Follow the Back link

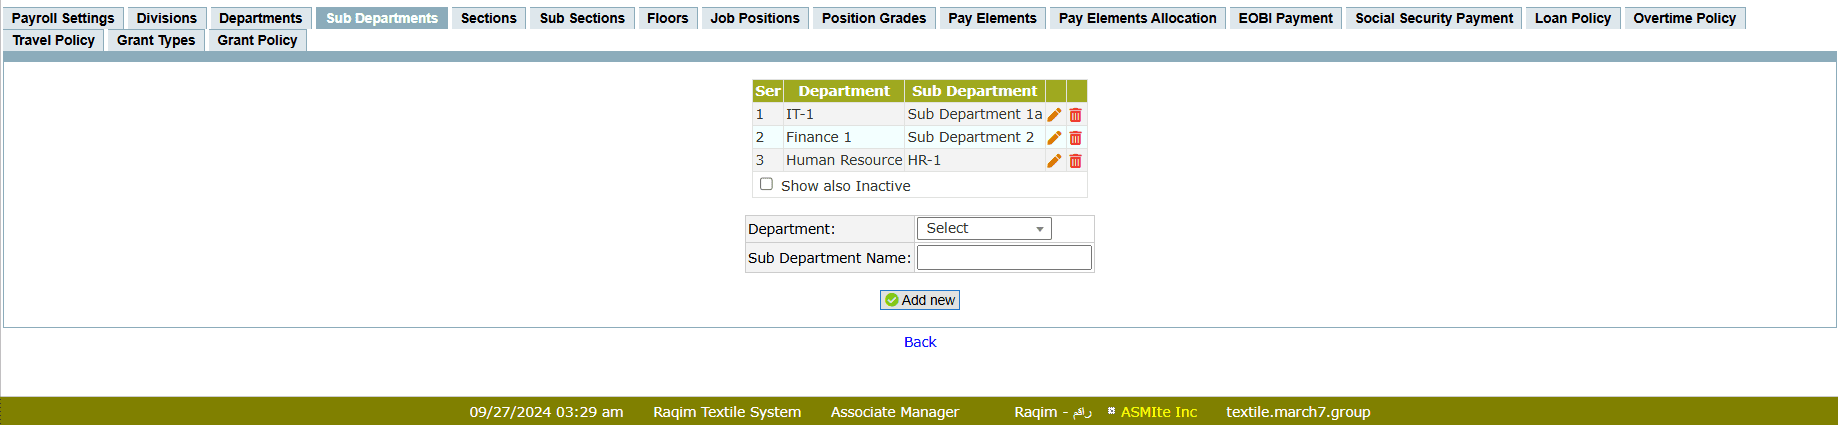pos(920,342)
